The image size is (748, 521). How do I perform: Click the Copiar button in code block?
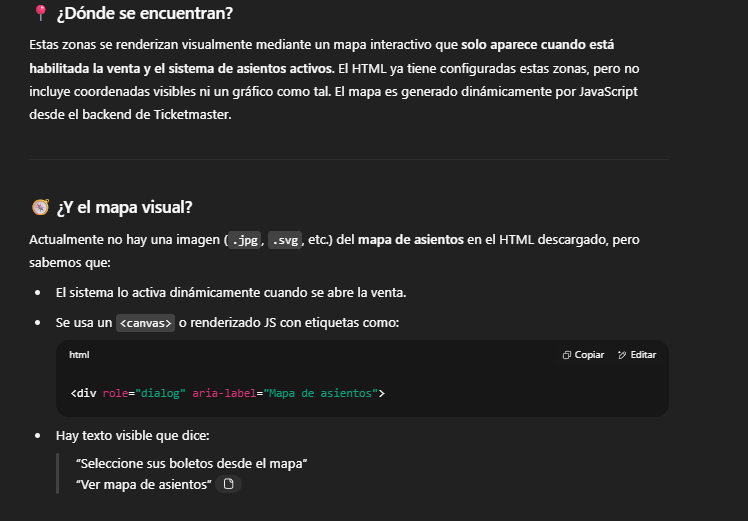583,355
